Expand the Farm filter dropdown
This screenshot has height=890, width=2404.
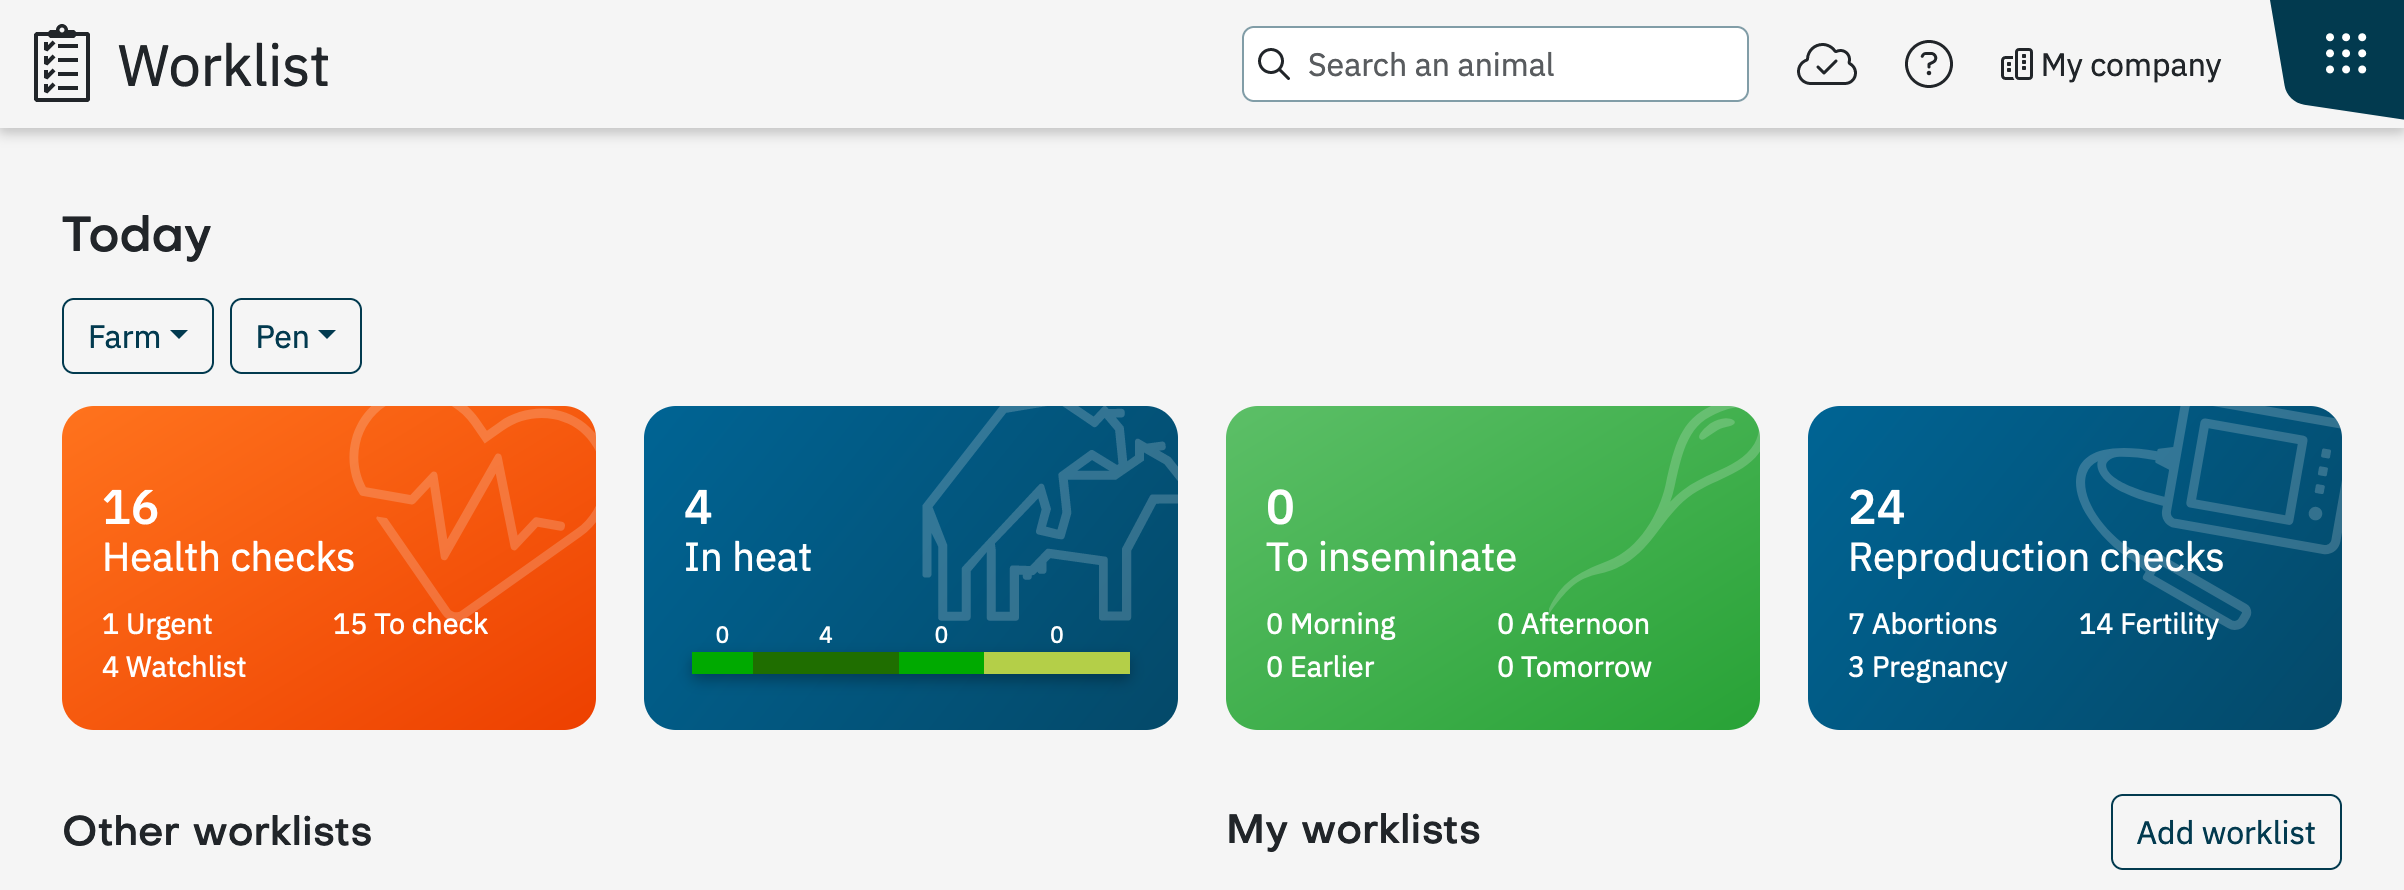point(138,336)
